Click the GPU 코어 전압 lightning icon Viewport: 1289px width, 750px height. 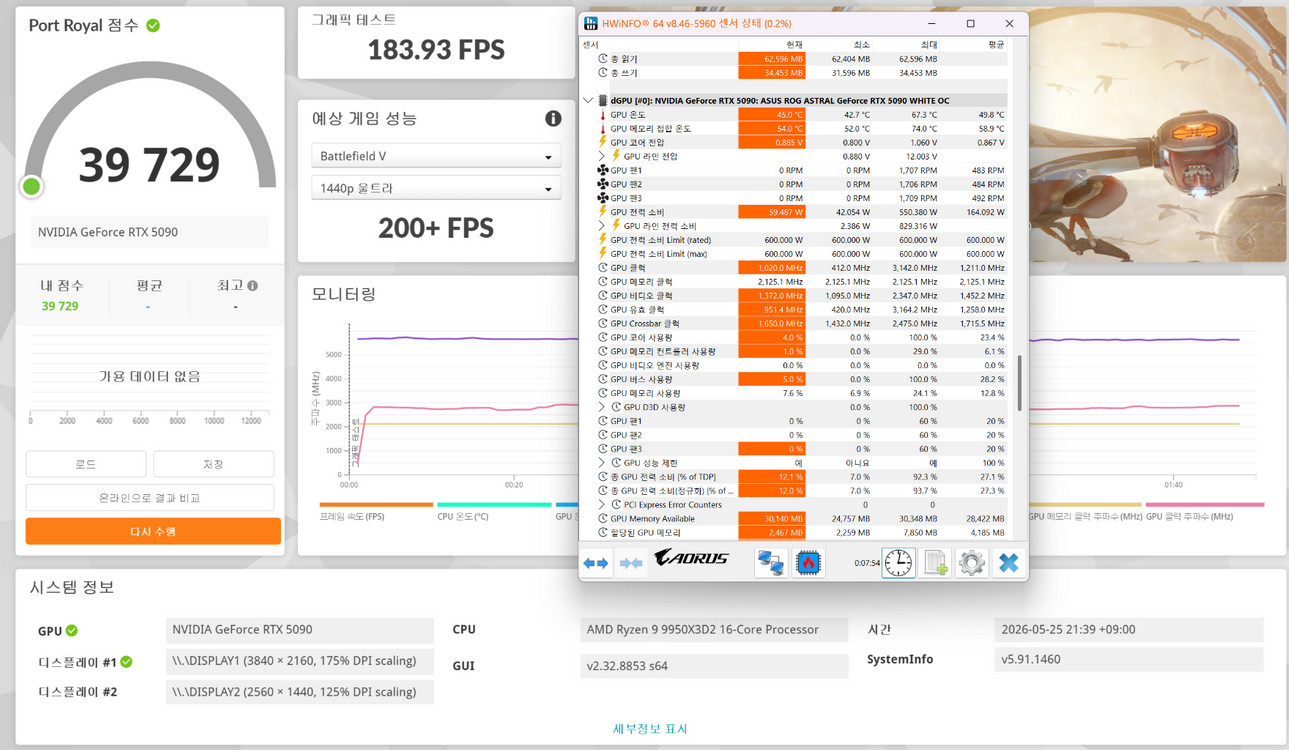(602, 143)
